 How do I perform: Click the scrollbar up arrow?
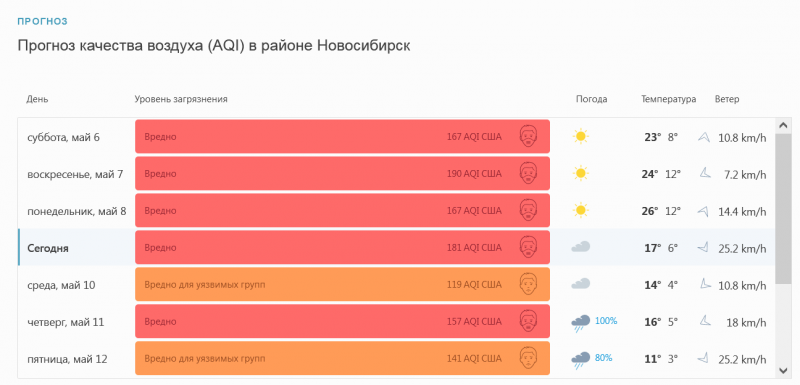click(783, 125)
